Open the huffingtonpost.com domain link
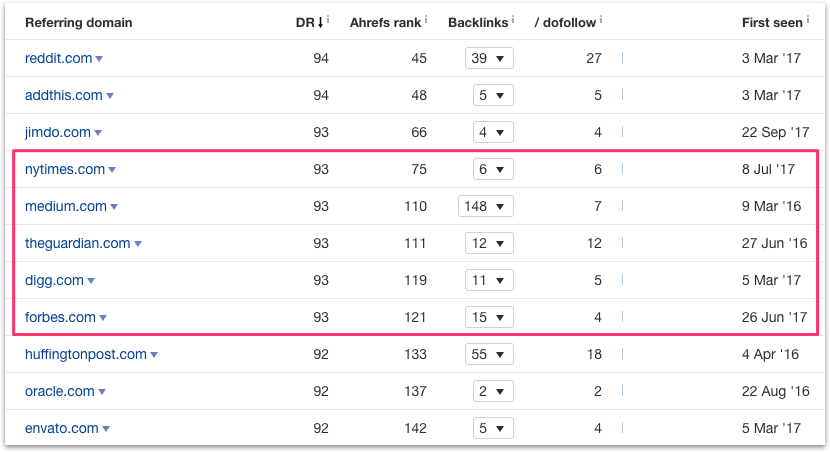The height and width of the screenshot is (452, 830). pos(86,354)
